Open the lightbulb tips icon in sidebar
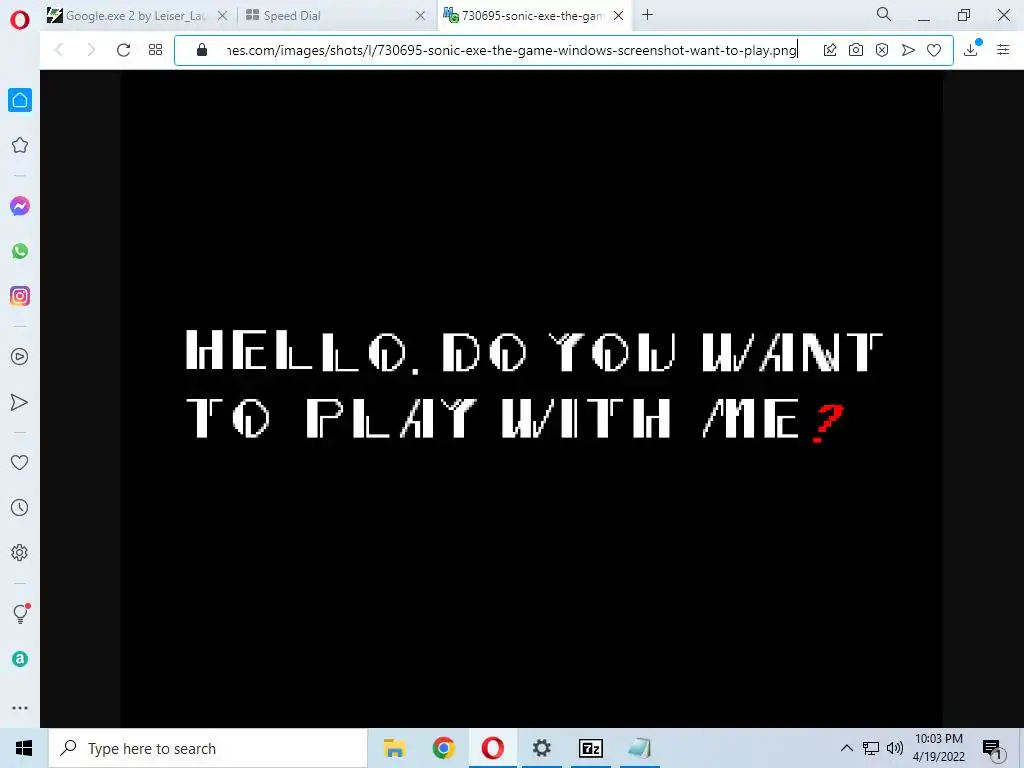The height and width of the screenshot is (768, 1024). pos(21,613)
